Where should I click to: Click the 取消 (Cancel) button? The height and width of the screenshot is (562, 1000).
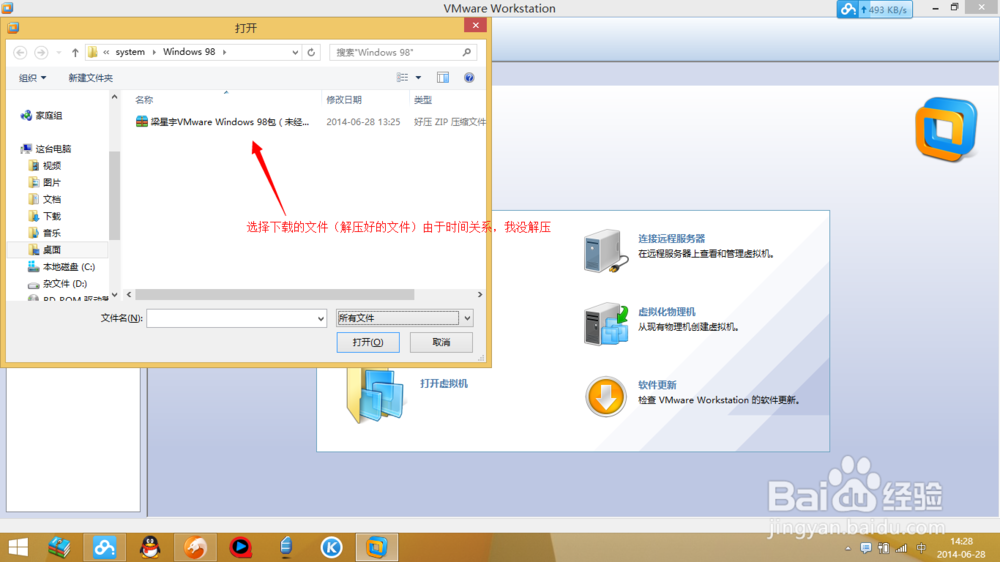pyautogui.click(x=441, y=343)
